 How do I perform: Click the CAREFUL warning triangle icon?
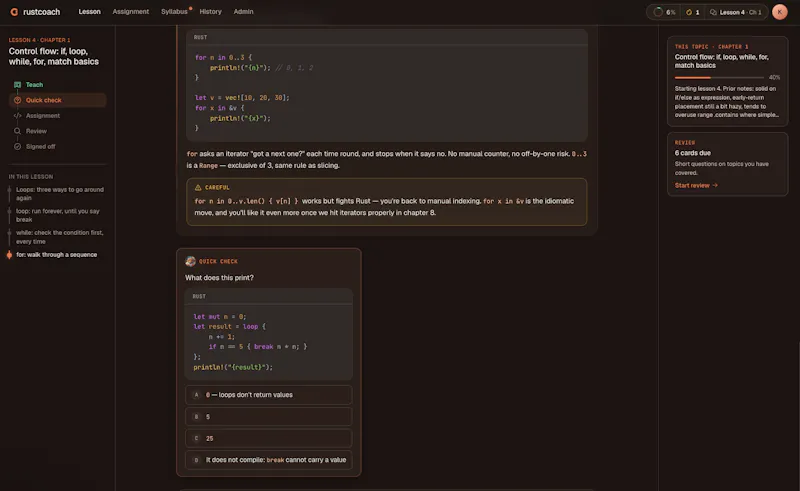point(198,187)
